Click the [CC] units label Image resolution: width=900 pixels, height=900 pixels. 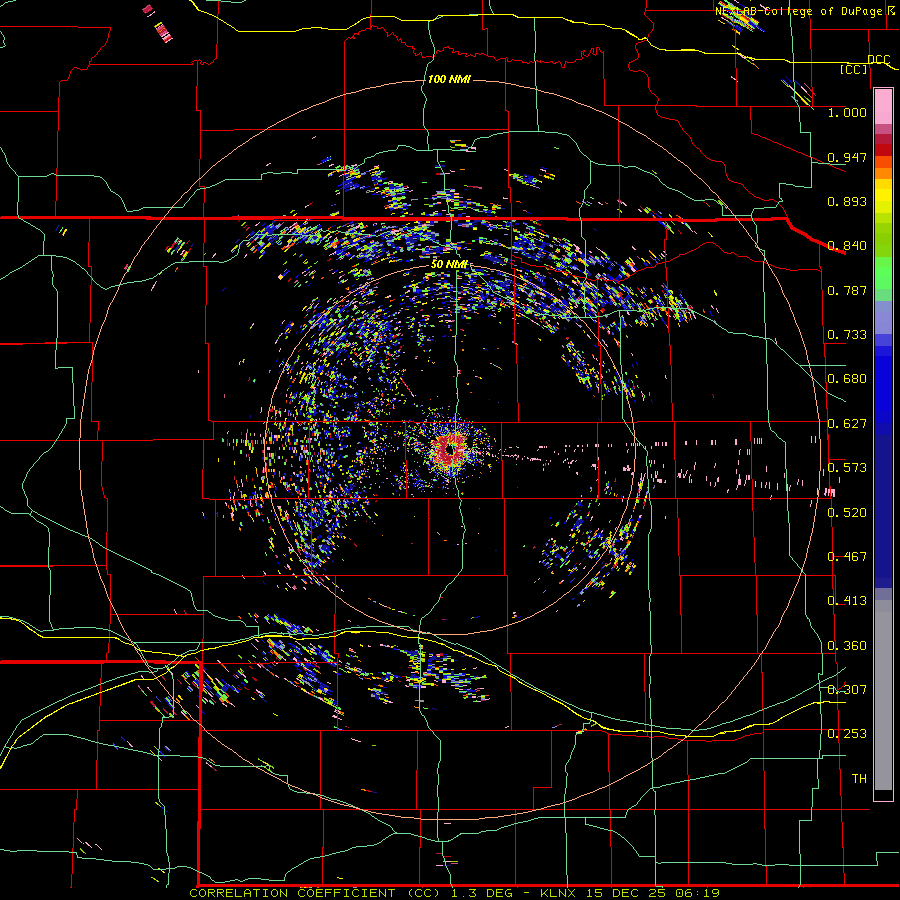pyautogui.click(x=854, y=69)
